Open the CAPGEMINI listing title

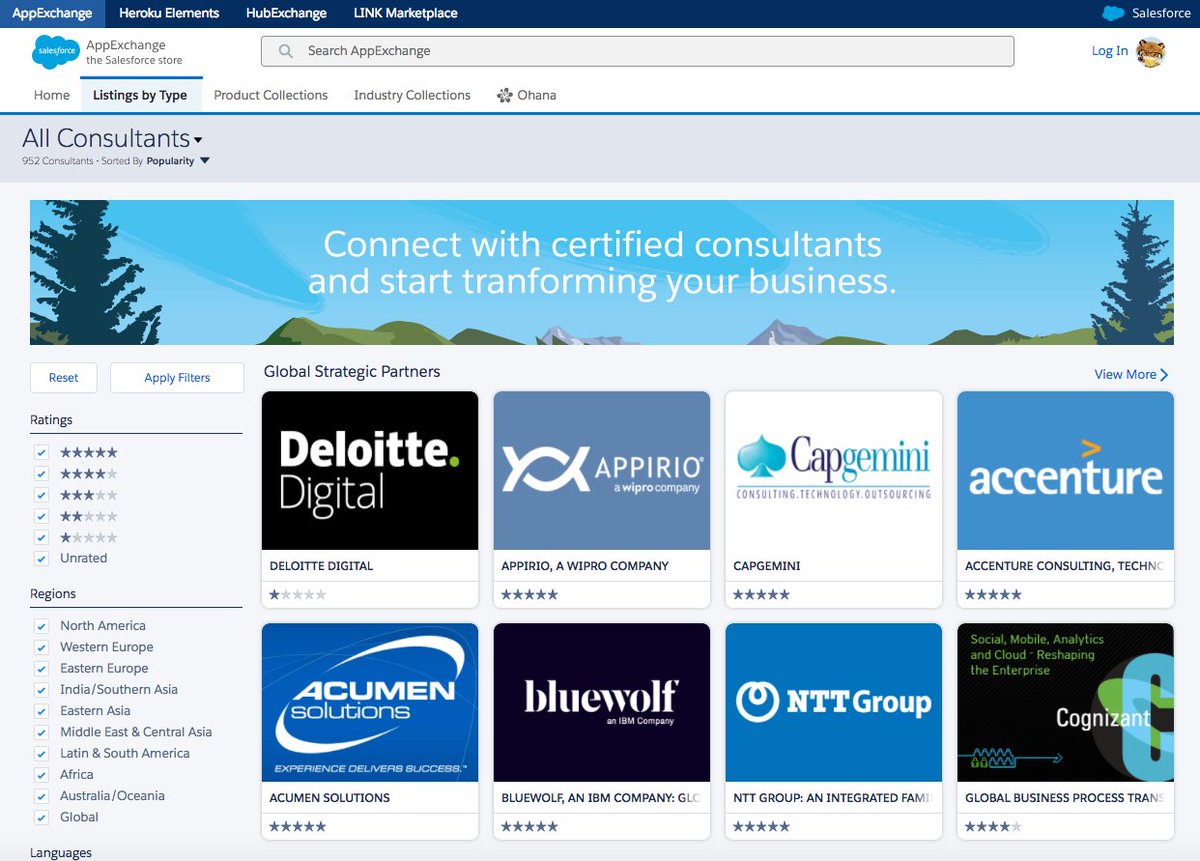point(767,566)
